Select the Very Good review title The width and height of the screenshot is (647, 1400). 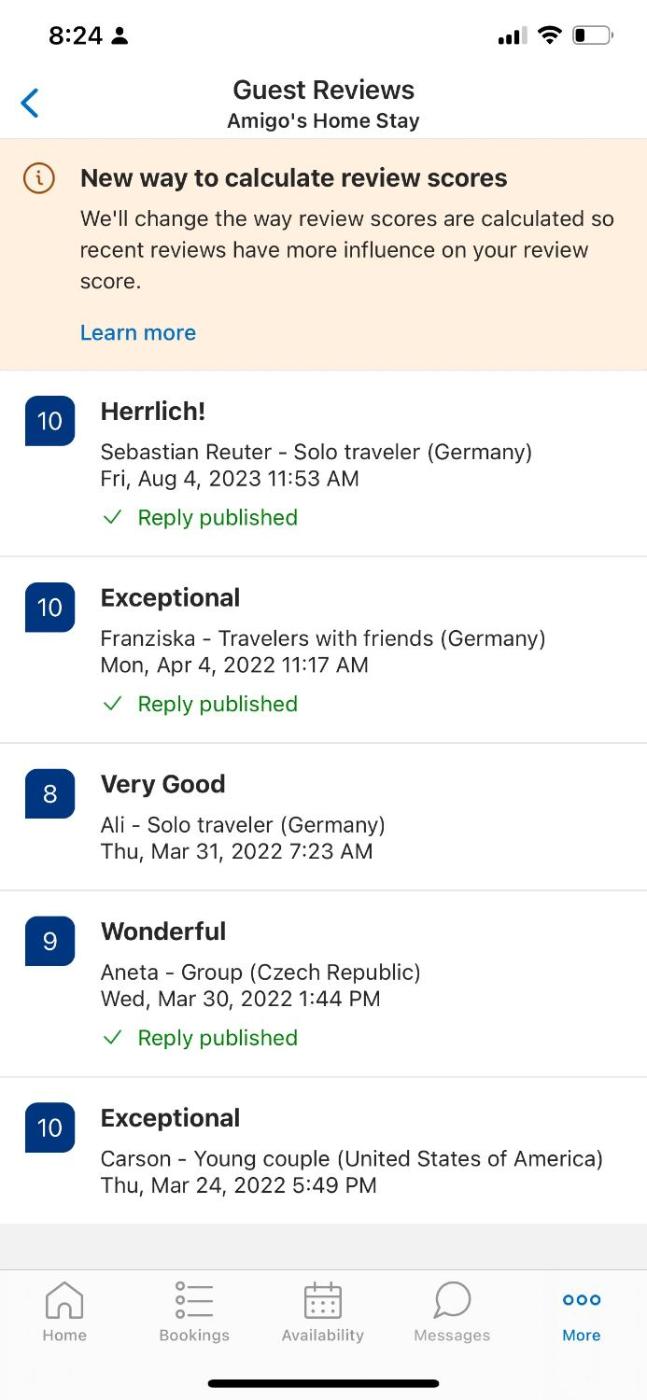[x=162, y=784]
